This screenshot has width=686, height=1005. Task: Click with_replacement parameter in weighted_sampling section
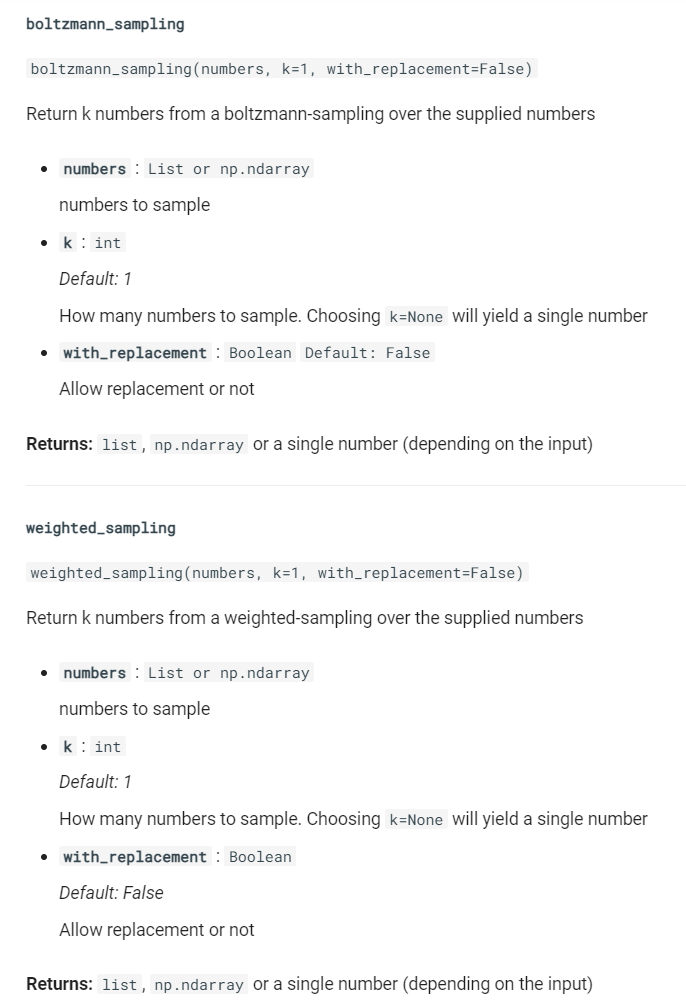click(135, 856)
